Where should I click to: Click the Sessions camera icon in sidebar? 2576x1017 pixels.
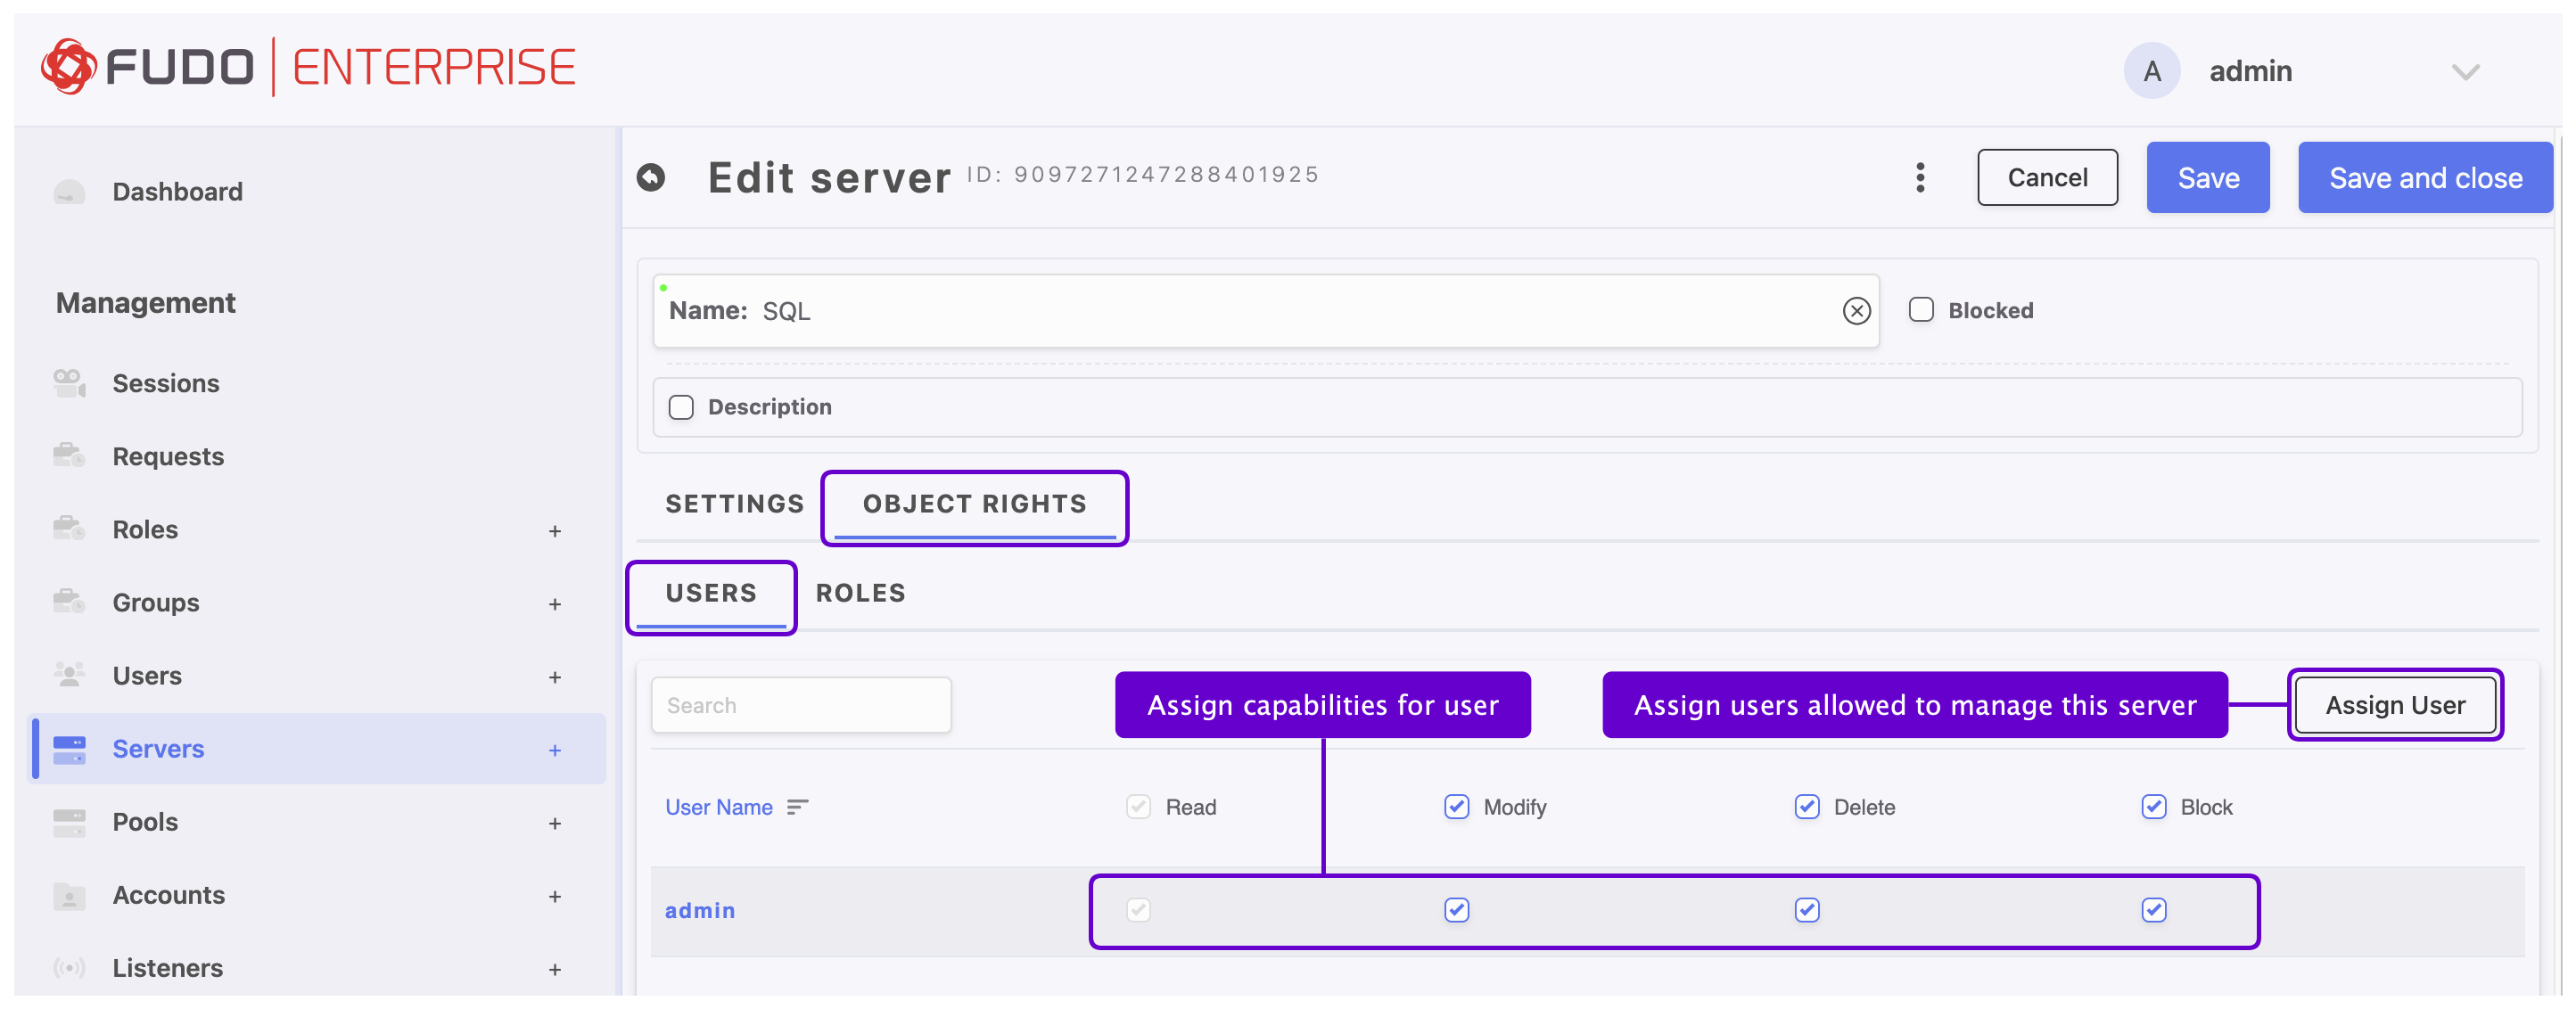coord(68,382)
